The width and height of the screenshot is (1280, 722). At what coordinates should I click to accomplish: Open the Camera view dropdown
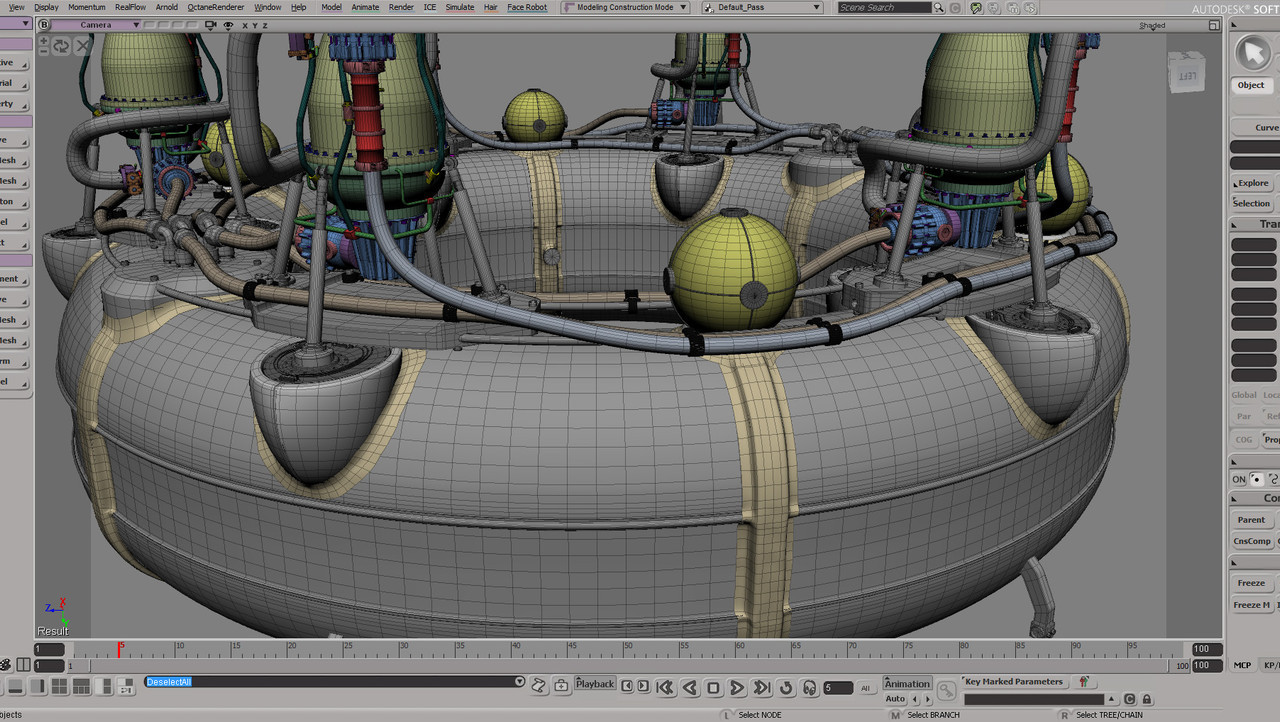click(x=95, y=25)
